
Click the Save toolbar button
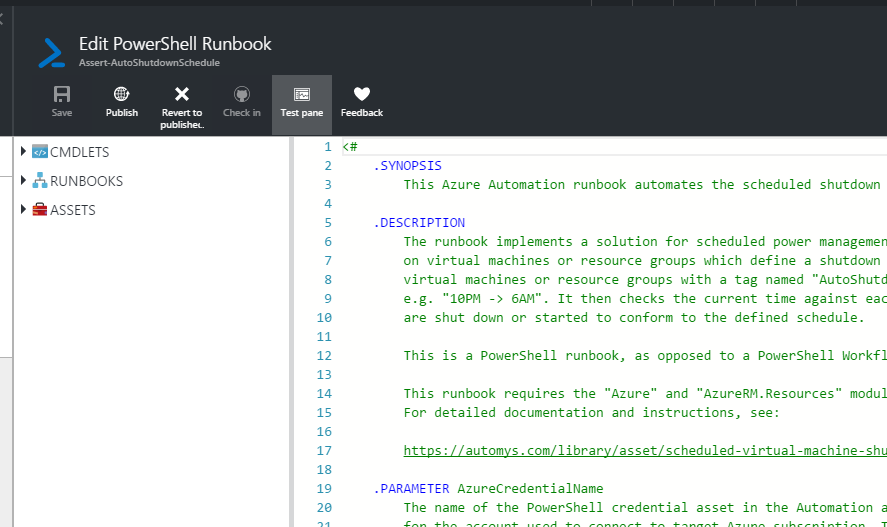pos(62,104)
